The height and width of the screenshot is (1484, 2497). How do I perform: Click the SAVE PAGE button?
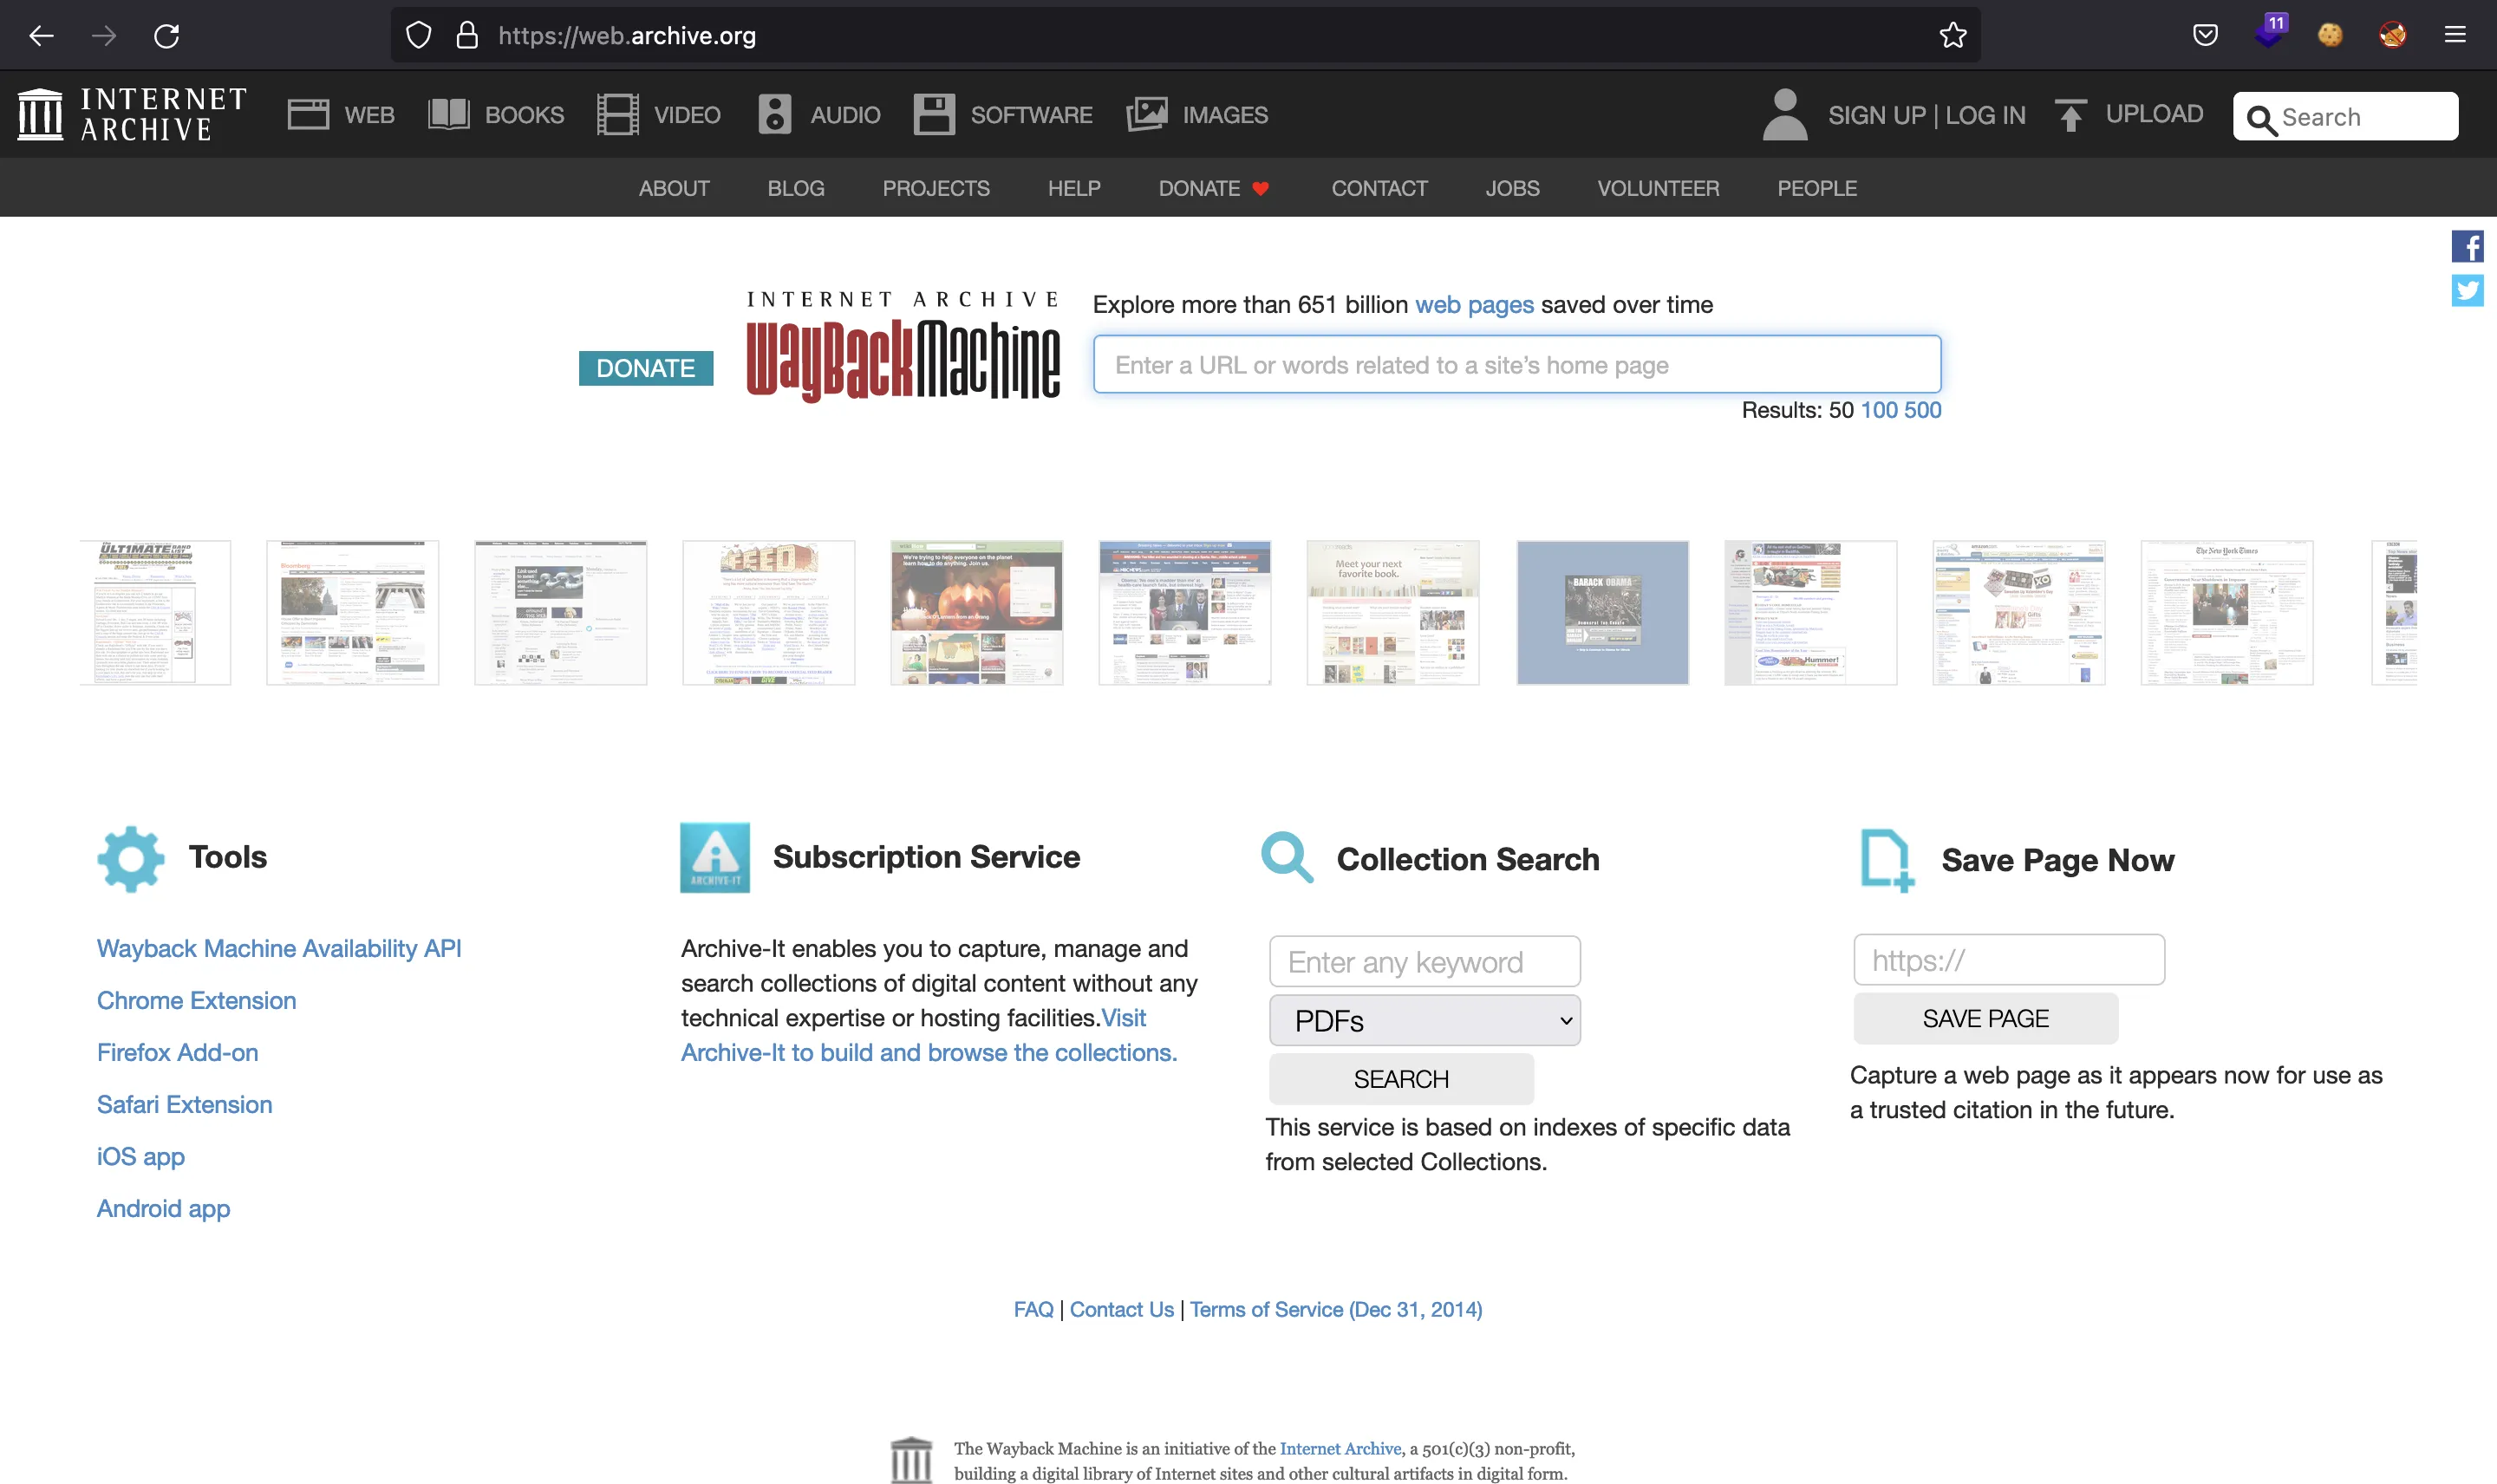coord(1985,1018)
